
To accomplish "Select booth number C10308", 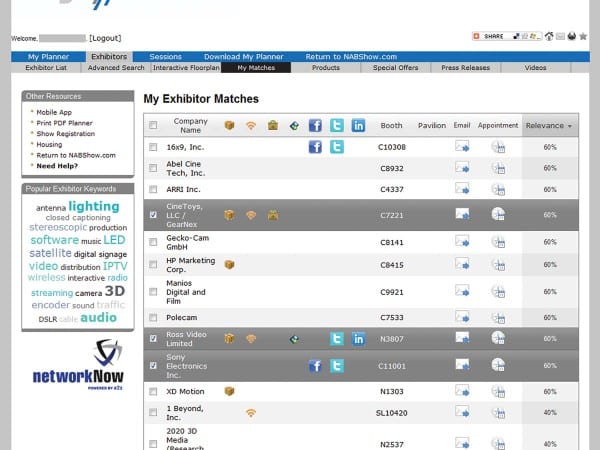I will pos(391,147).
